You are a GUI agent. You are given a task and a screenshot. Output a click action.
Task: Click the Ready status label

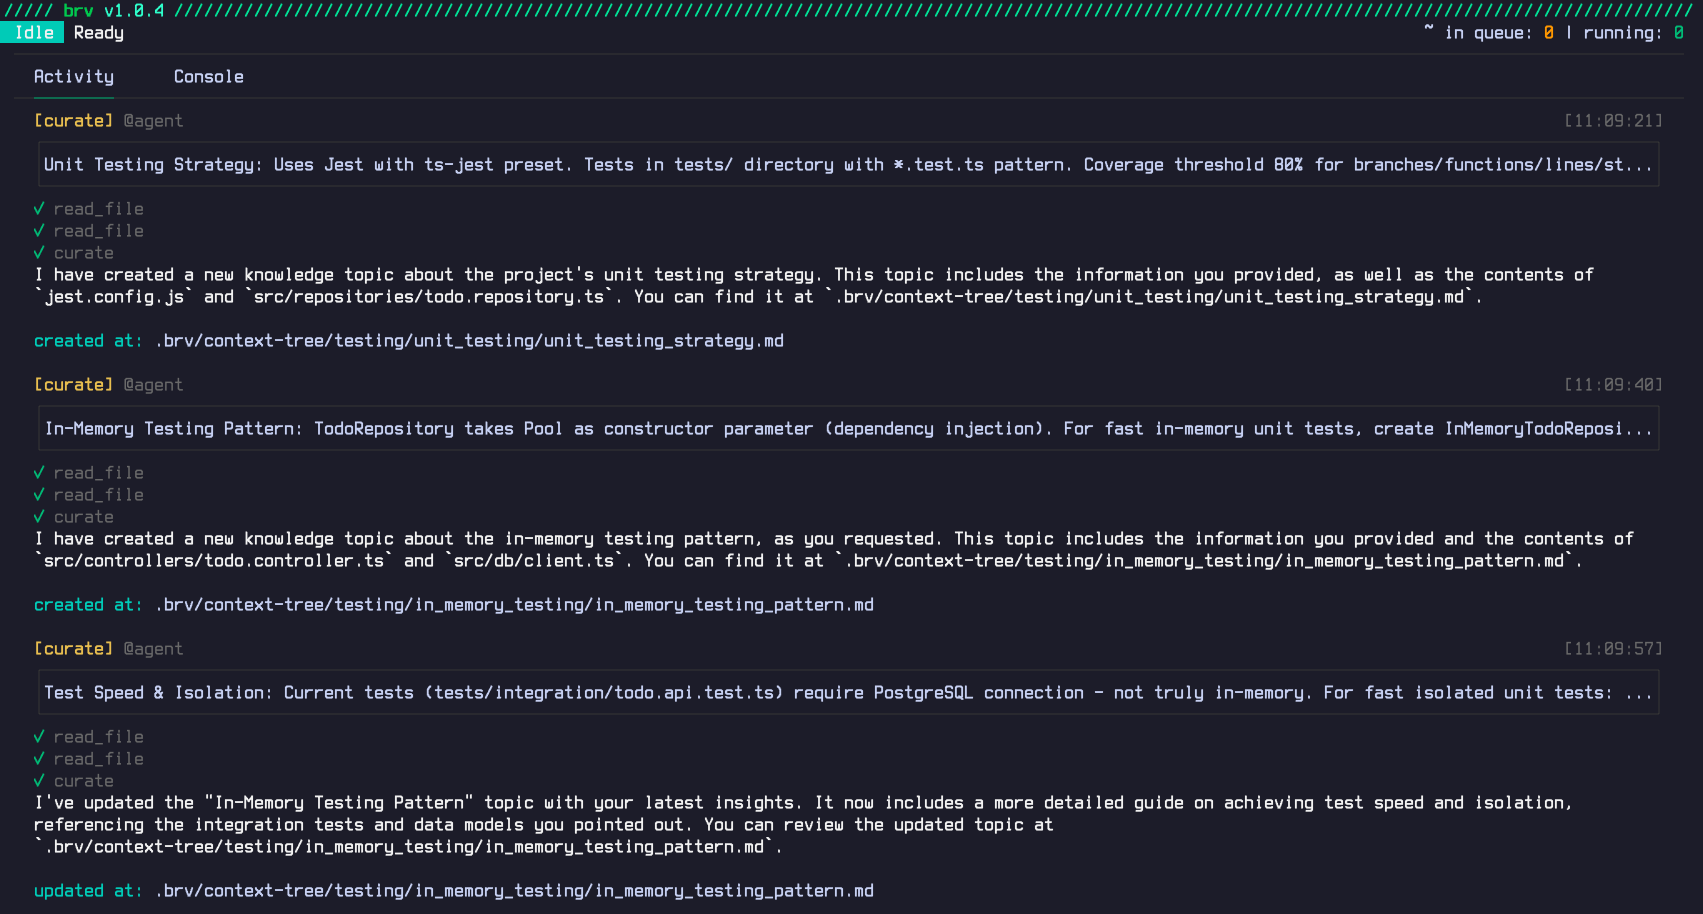pos(98,33)
